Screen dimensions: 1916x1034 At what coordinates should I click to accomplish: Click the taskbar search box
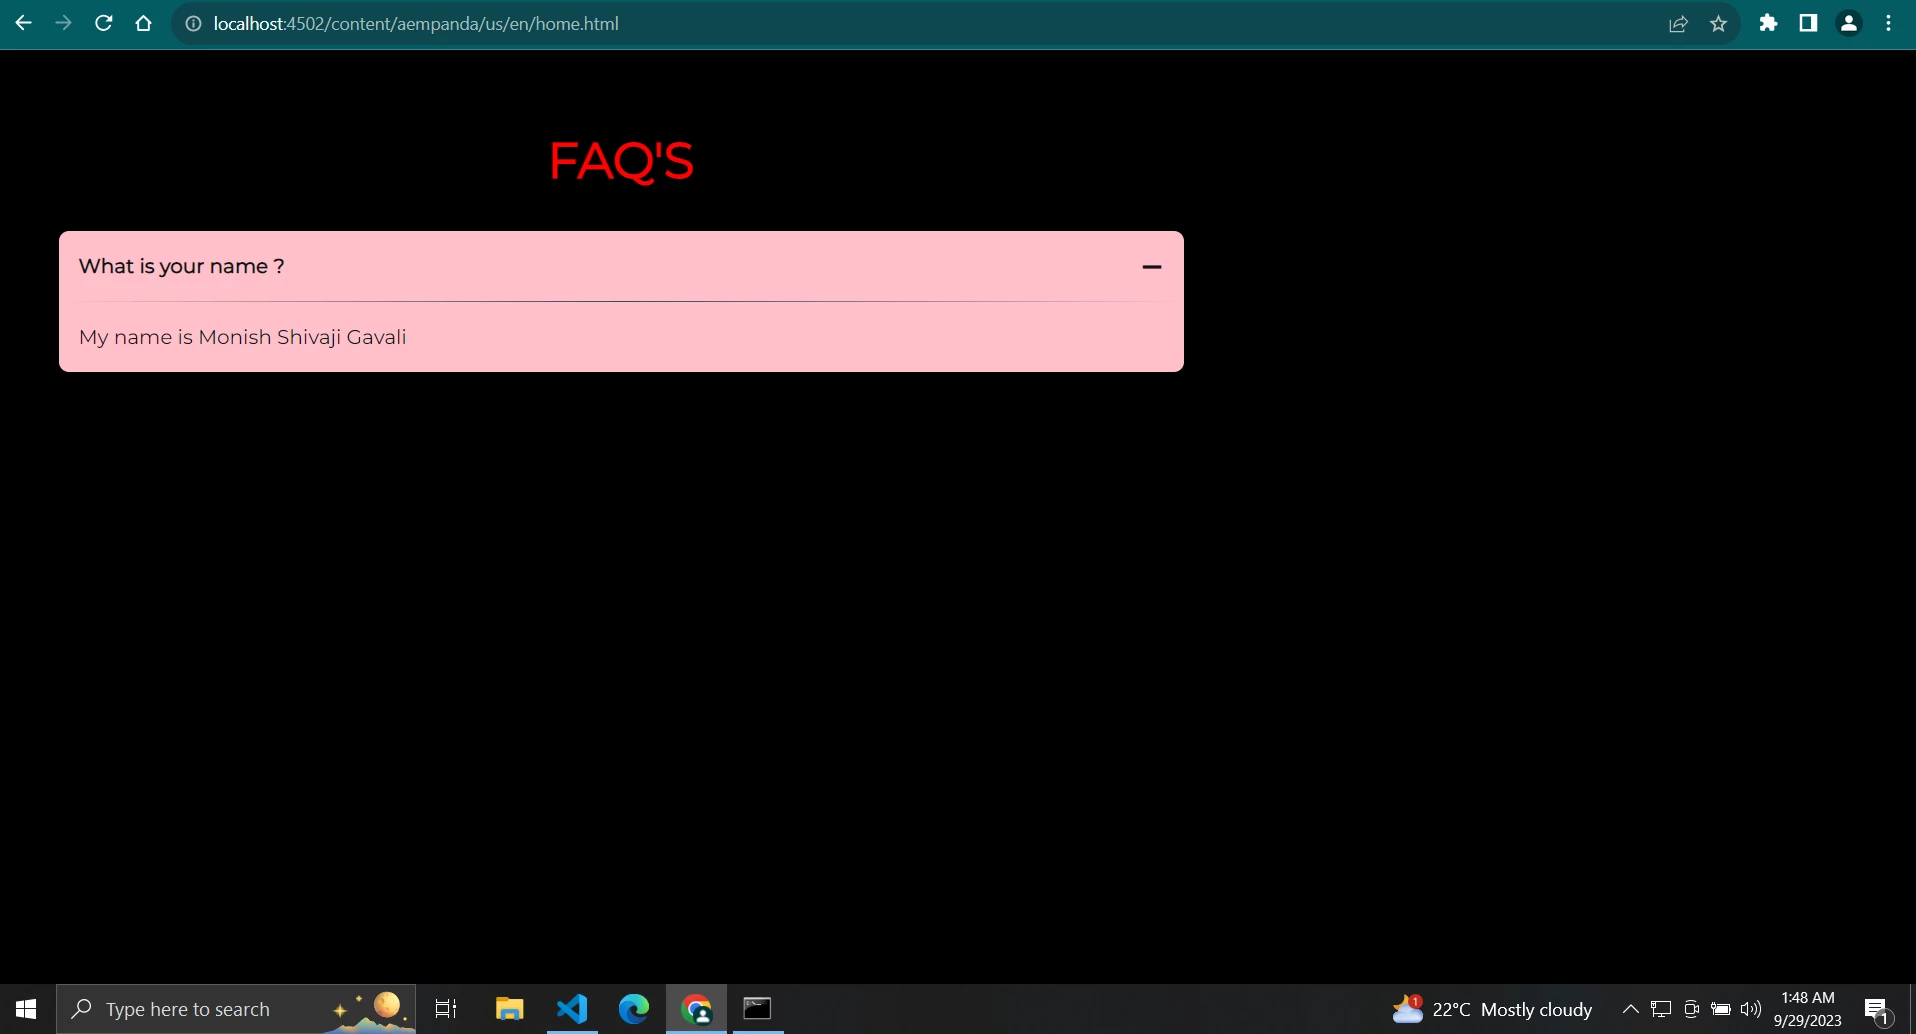click(236, 1009)
